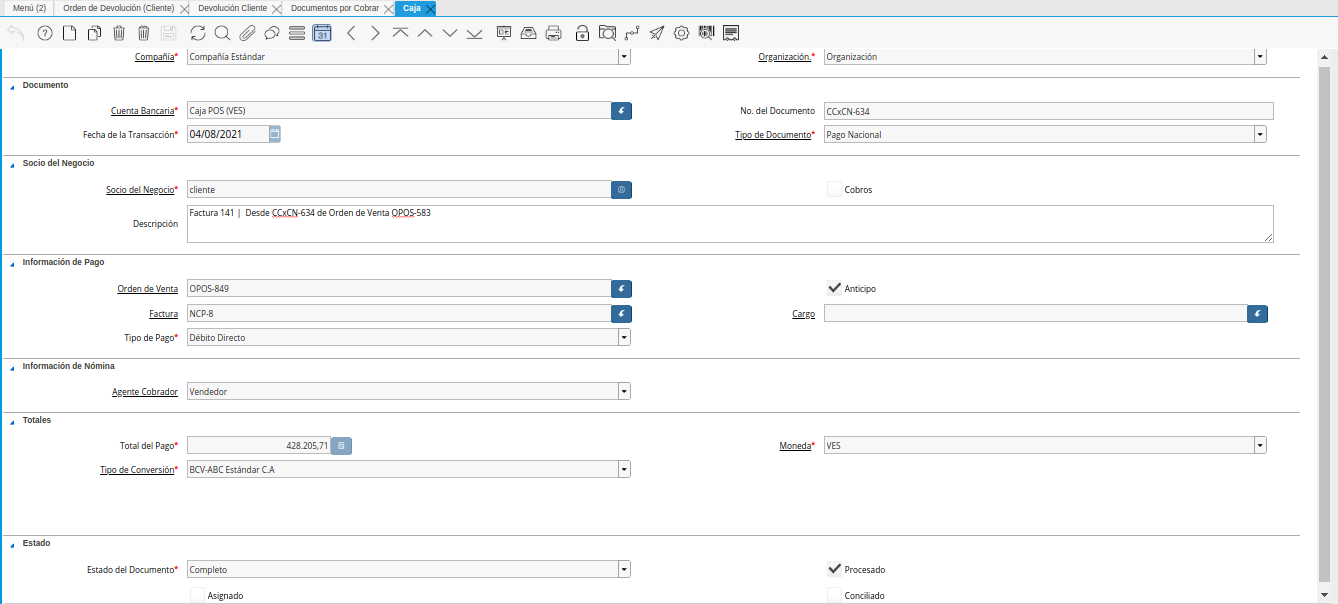Viewport: 1338px width, 604px height.
Task: Click the padlock lock record icon
Action: click(x=582, y=33)
